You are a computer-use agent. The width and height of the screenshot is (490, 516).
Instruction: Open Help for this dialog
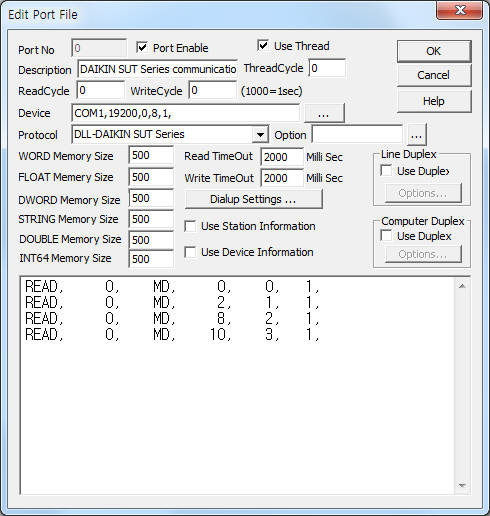434,101
